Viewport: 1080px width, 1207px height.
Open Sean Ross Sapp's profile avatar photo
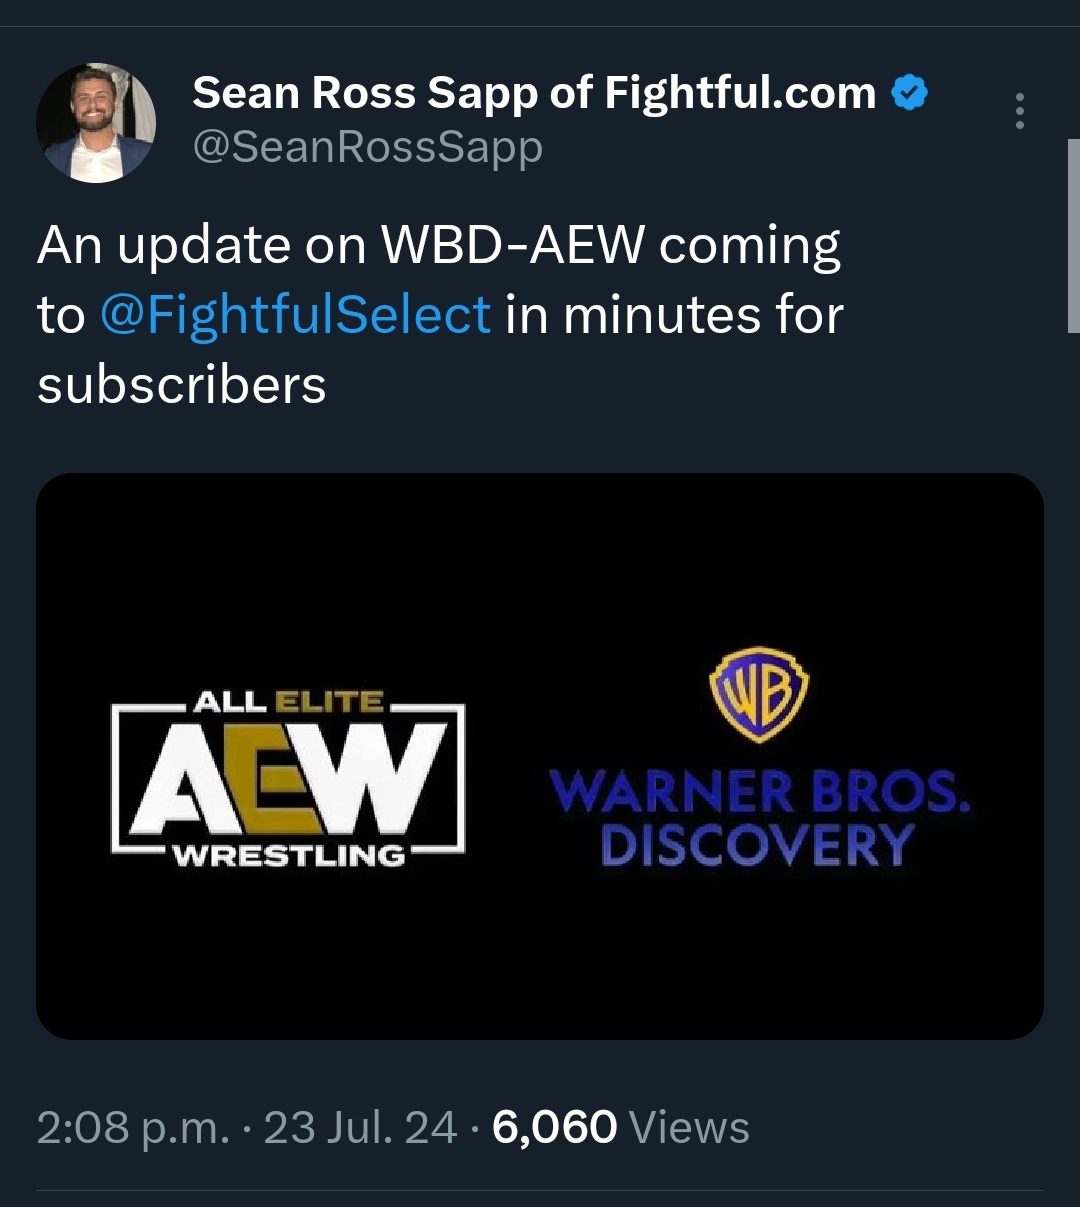tap(96, 123)
